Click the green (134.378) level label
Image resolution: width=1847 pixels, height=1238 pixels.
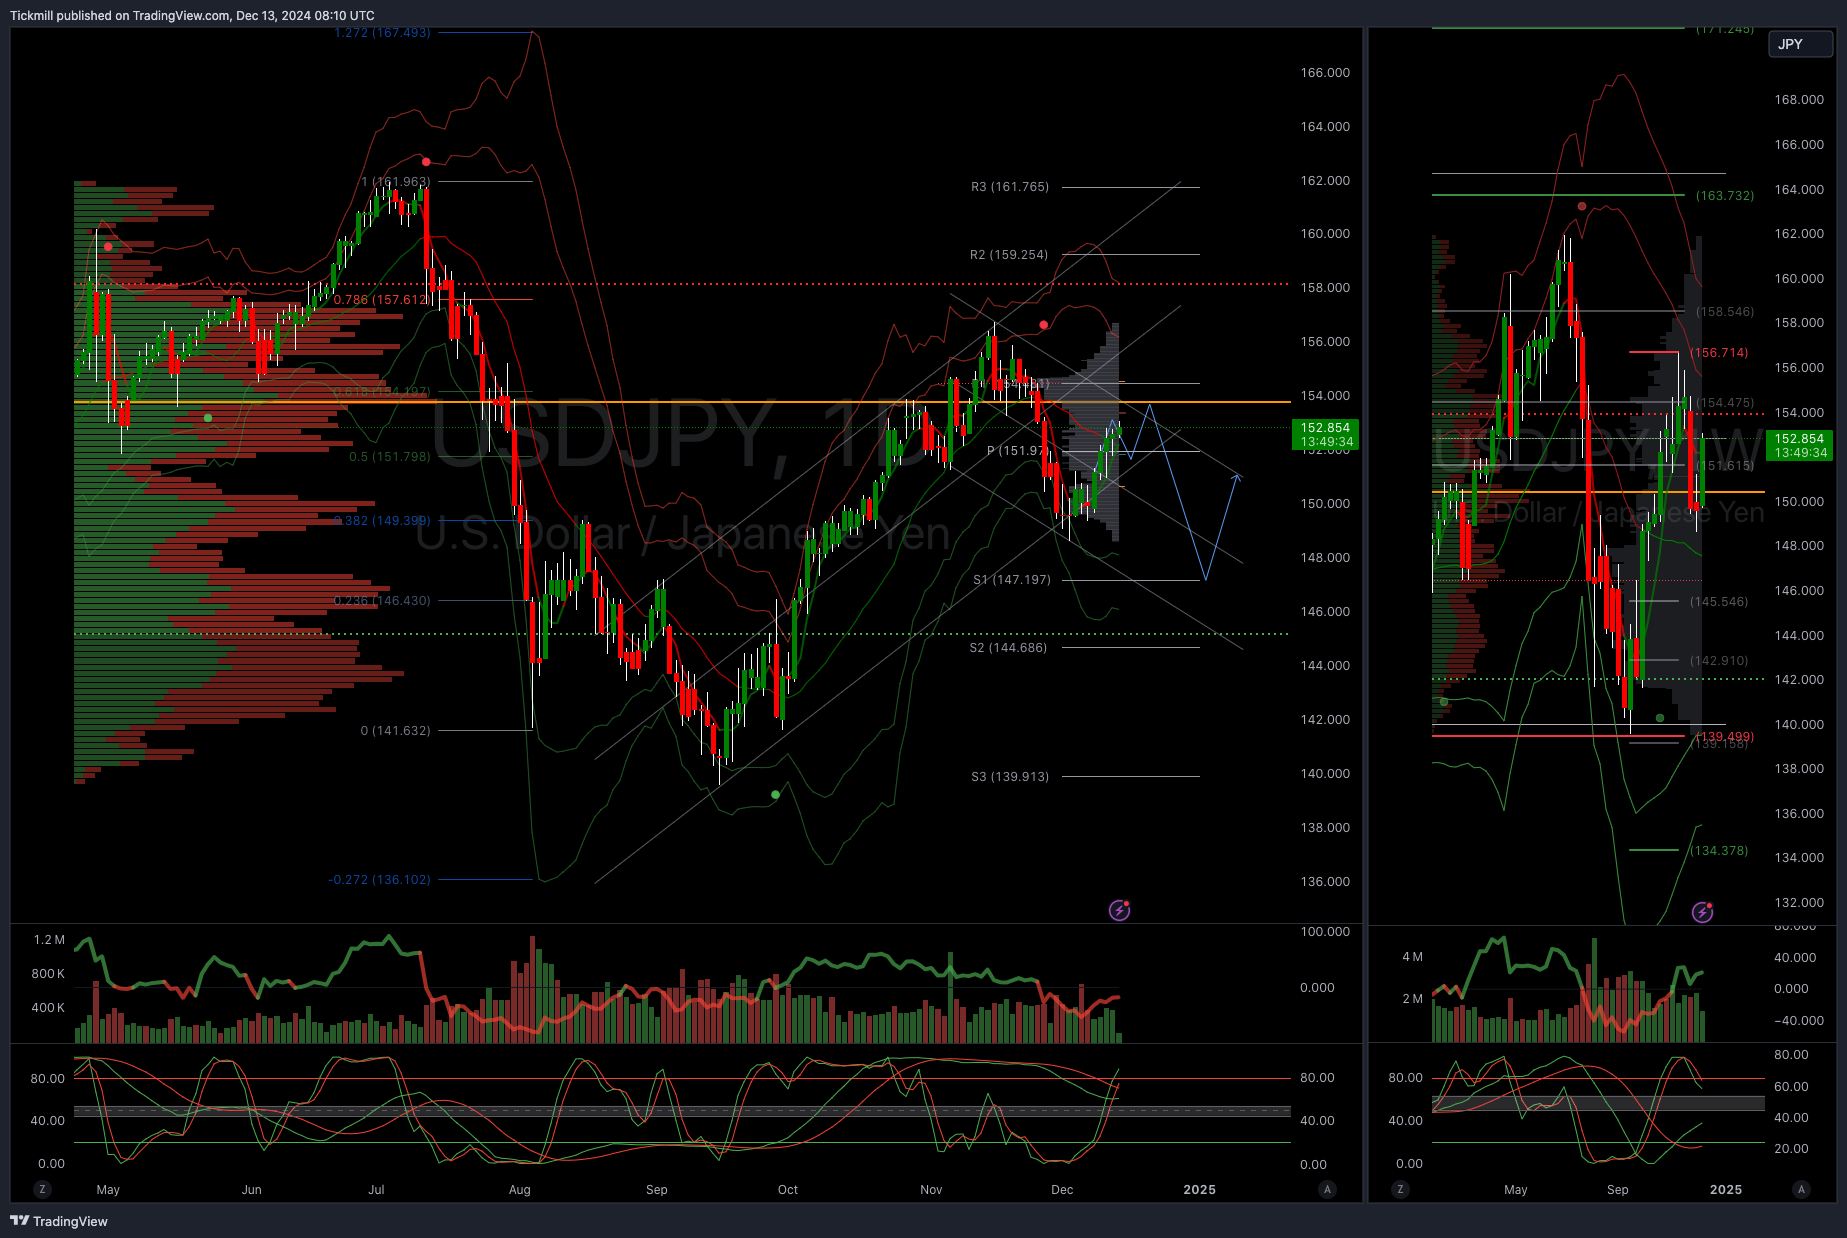pos(1719,851)
